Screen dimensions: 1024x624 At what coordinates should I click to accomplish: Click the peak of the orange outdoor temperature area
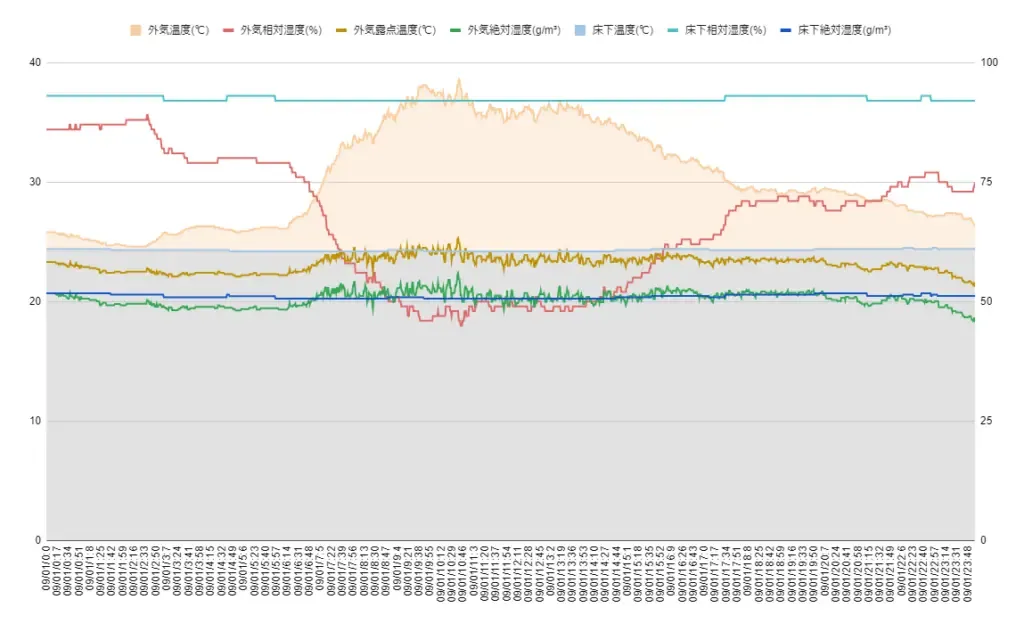click(459, 80)
